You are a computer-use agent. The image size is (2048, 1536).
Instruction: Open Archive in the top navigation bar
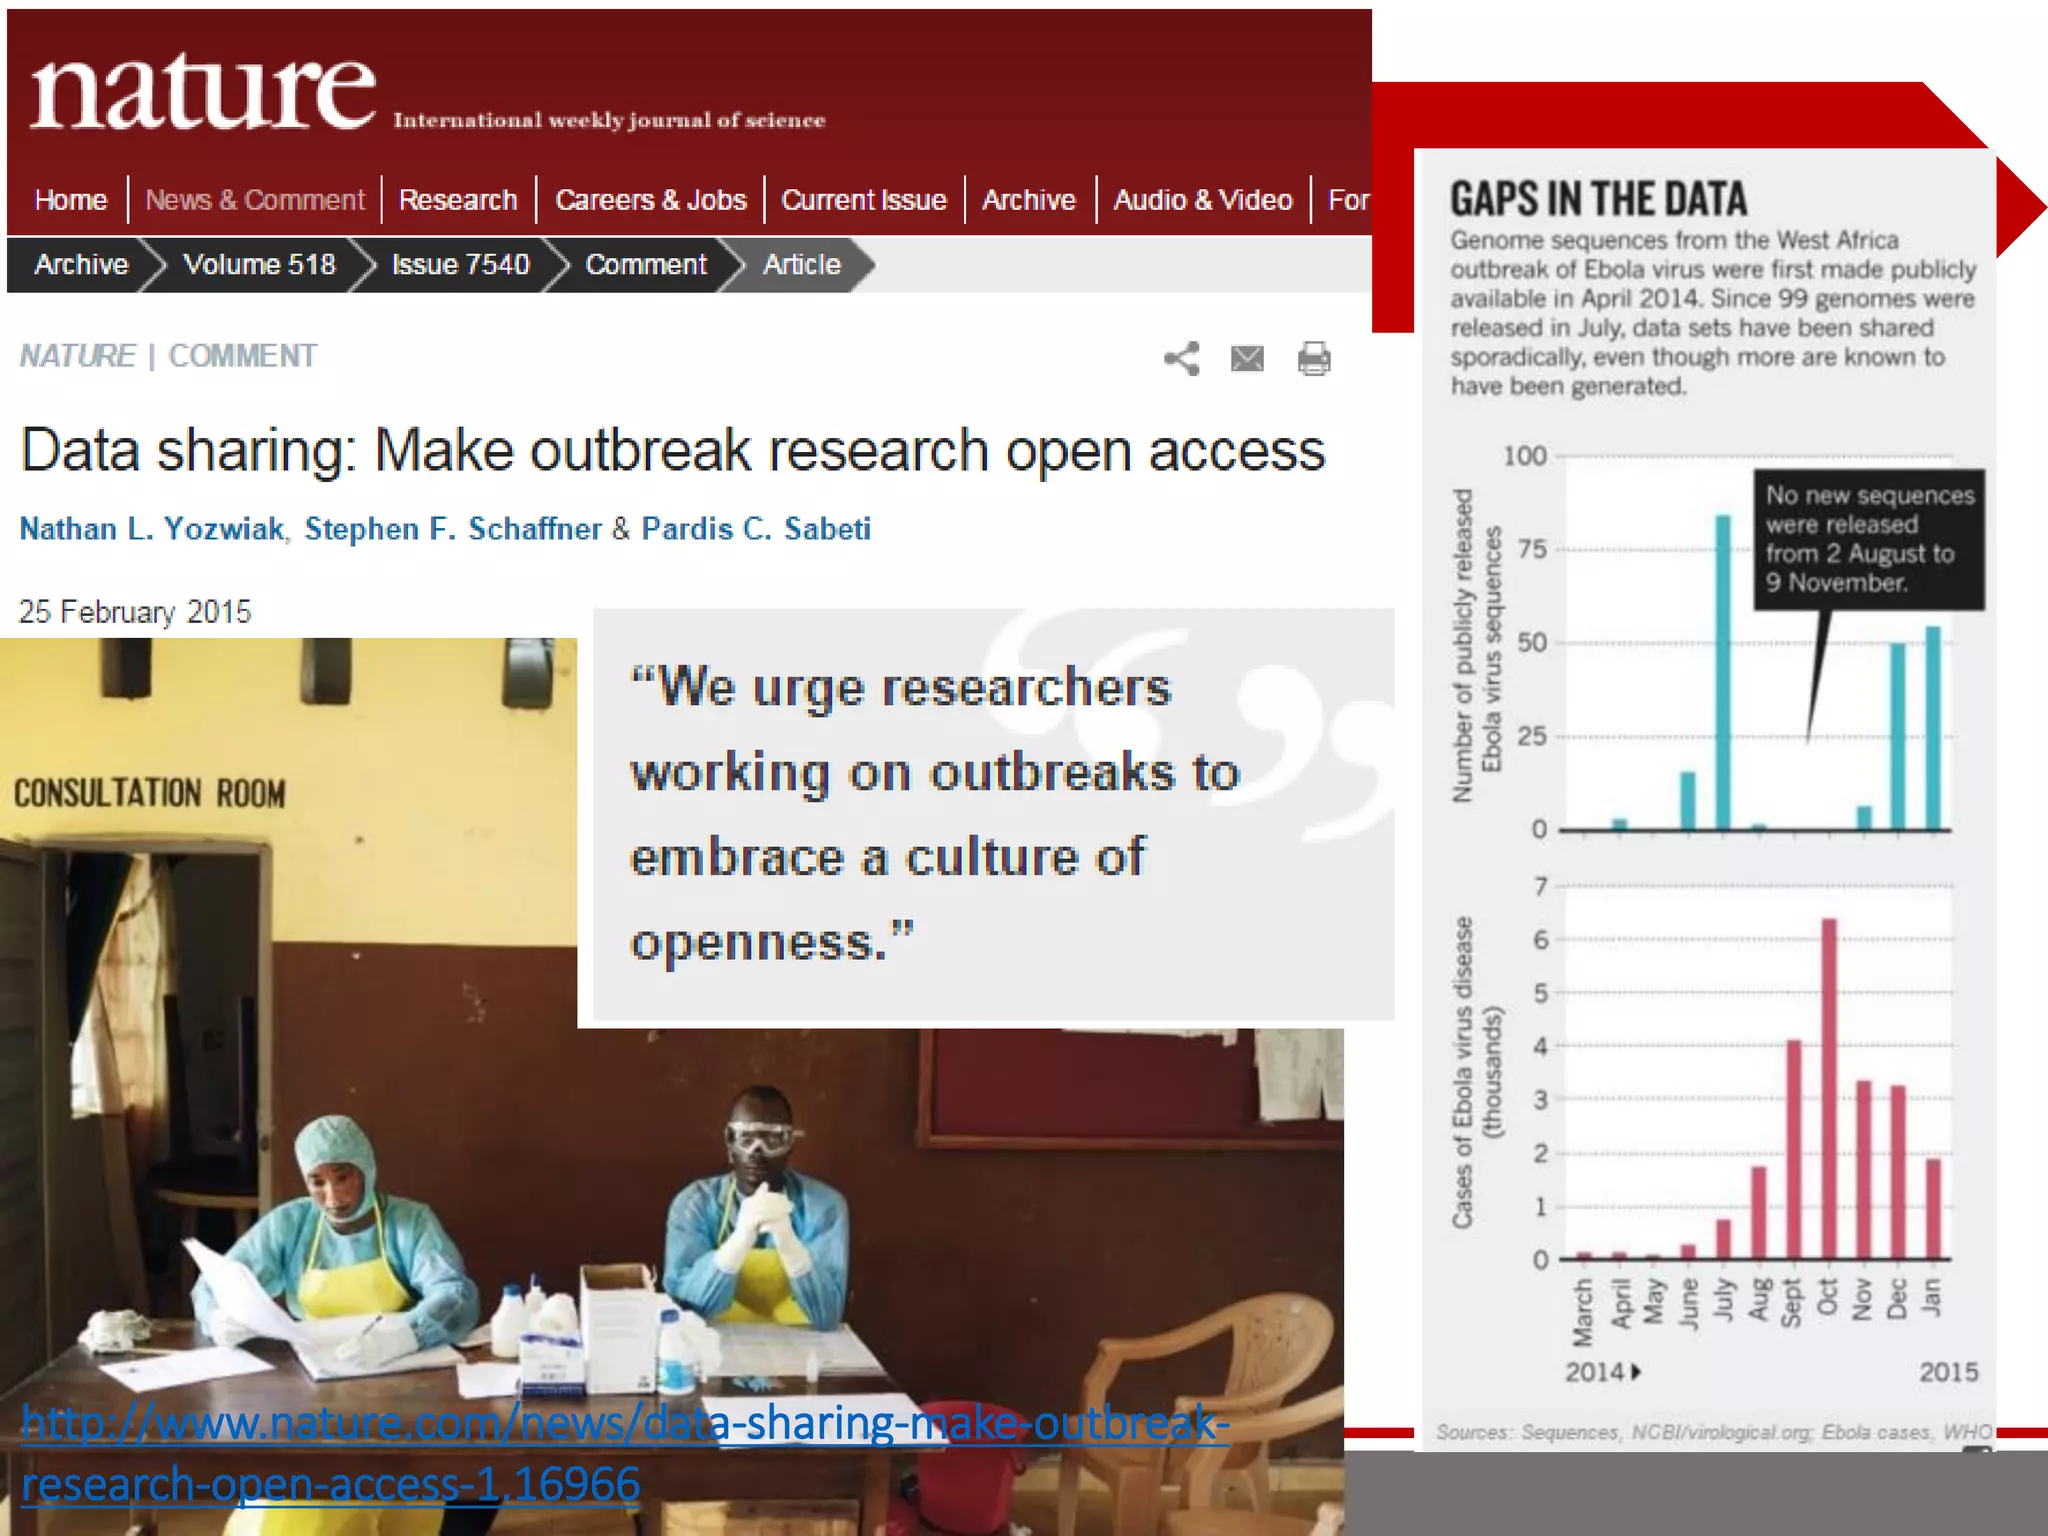point(1029,200)
